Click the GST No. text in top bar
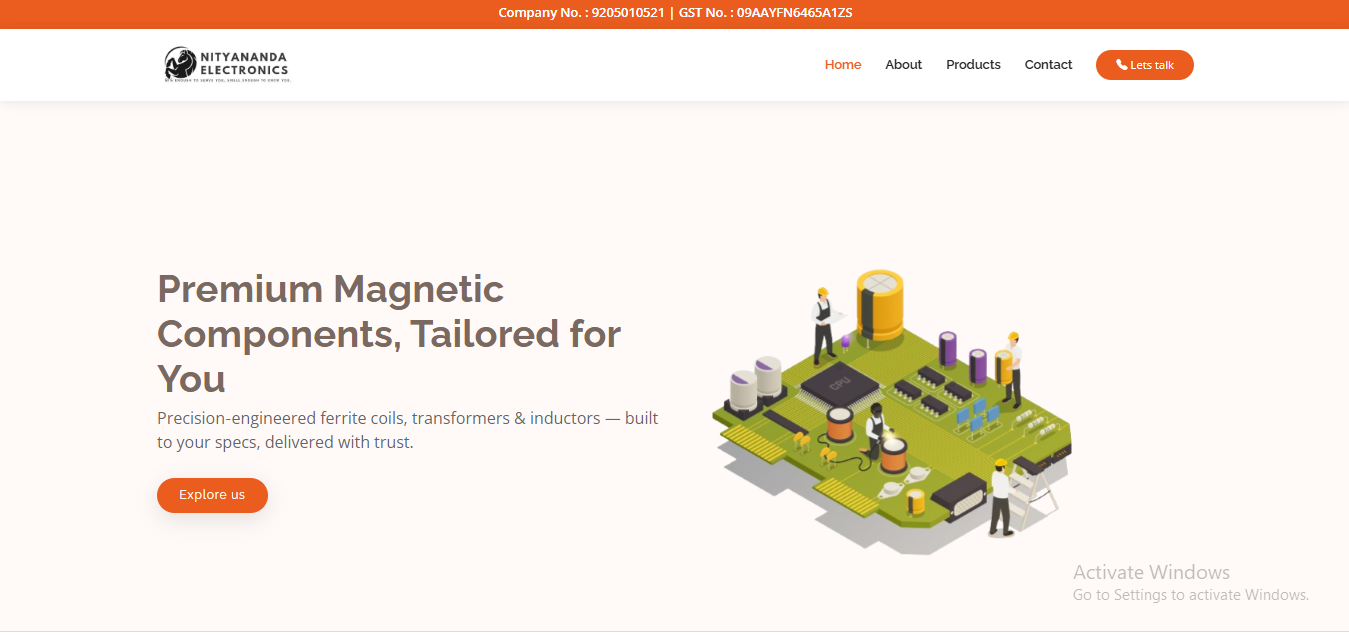1349x635 pixels. click(x=765, y=13)
